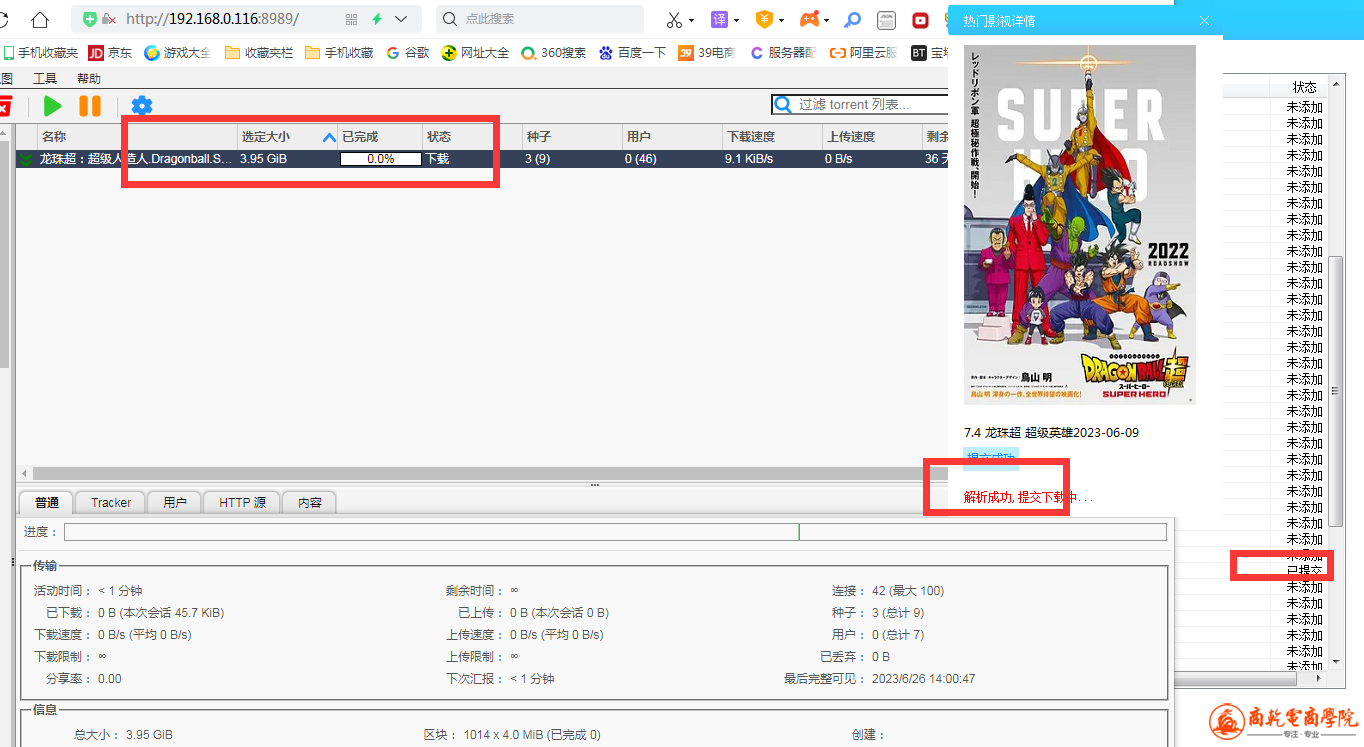Viewport: 1364px width, 747px height.
Task: Switch to the HTTP 源 tab
Action: 242,503
